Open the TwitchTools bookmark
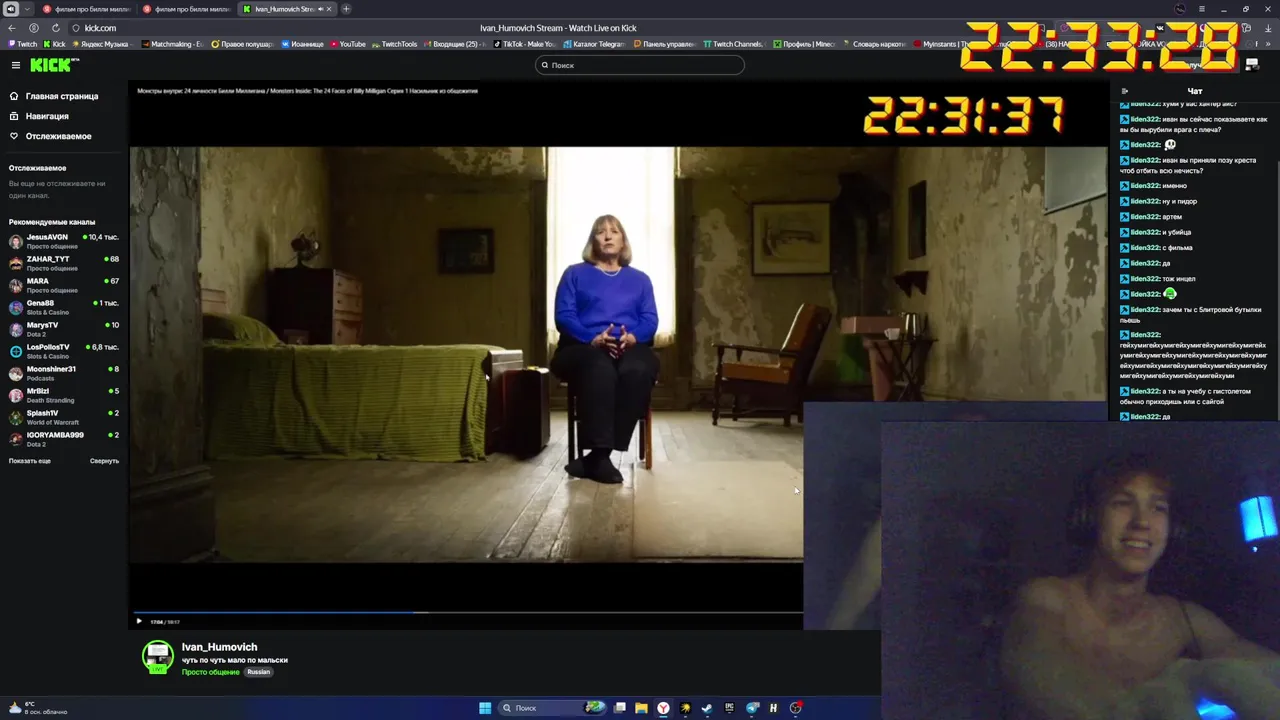 point(394,44)
